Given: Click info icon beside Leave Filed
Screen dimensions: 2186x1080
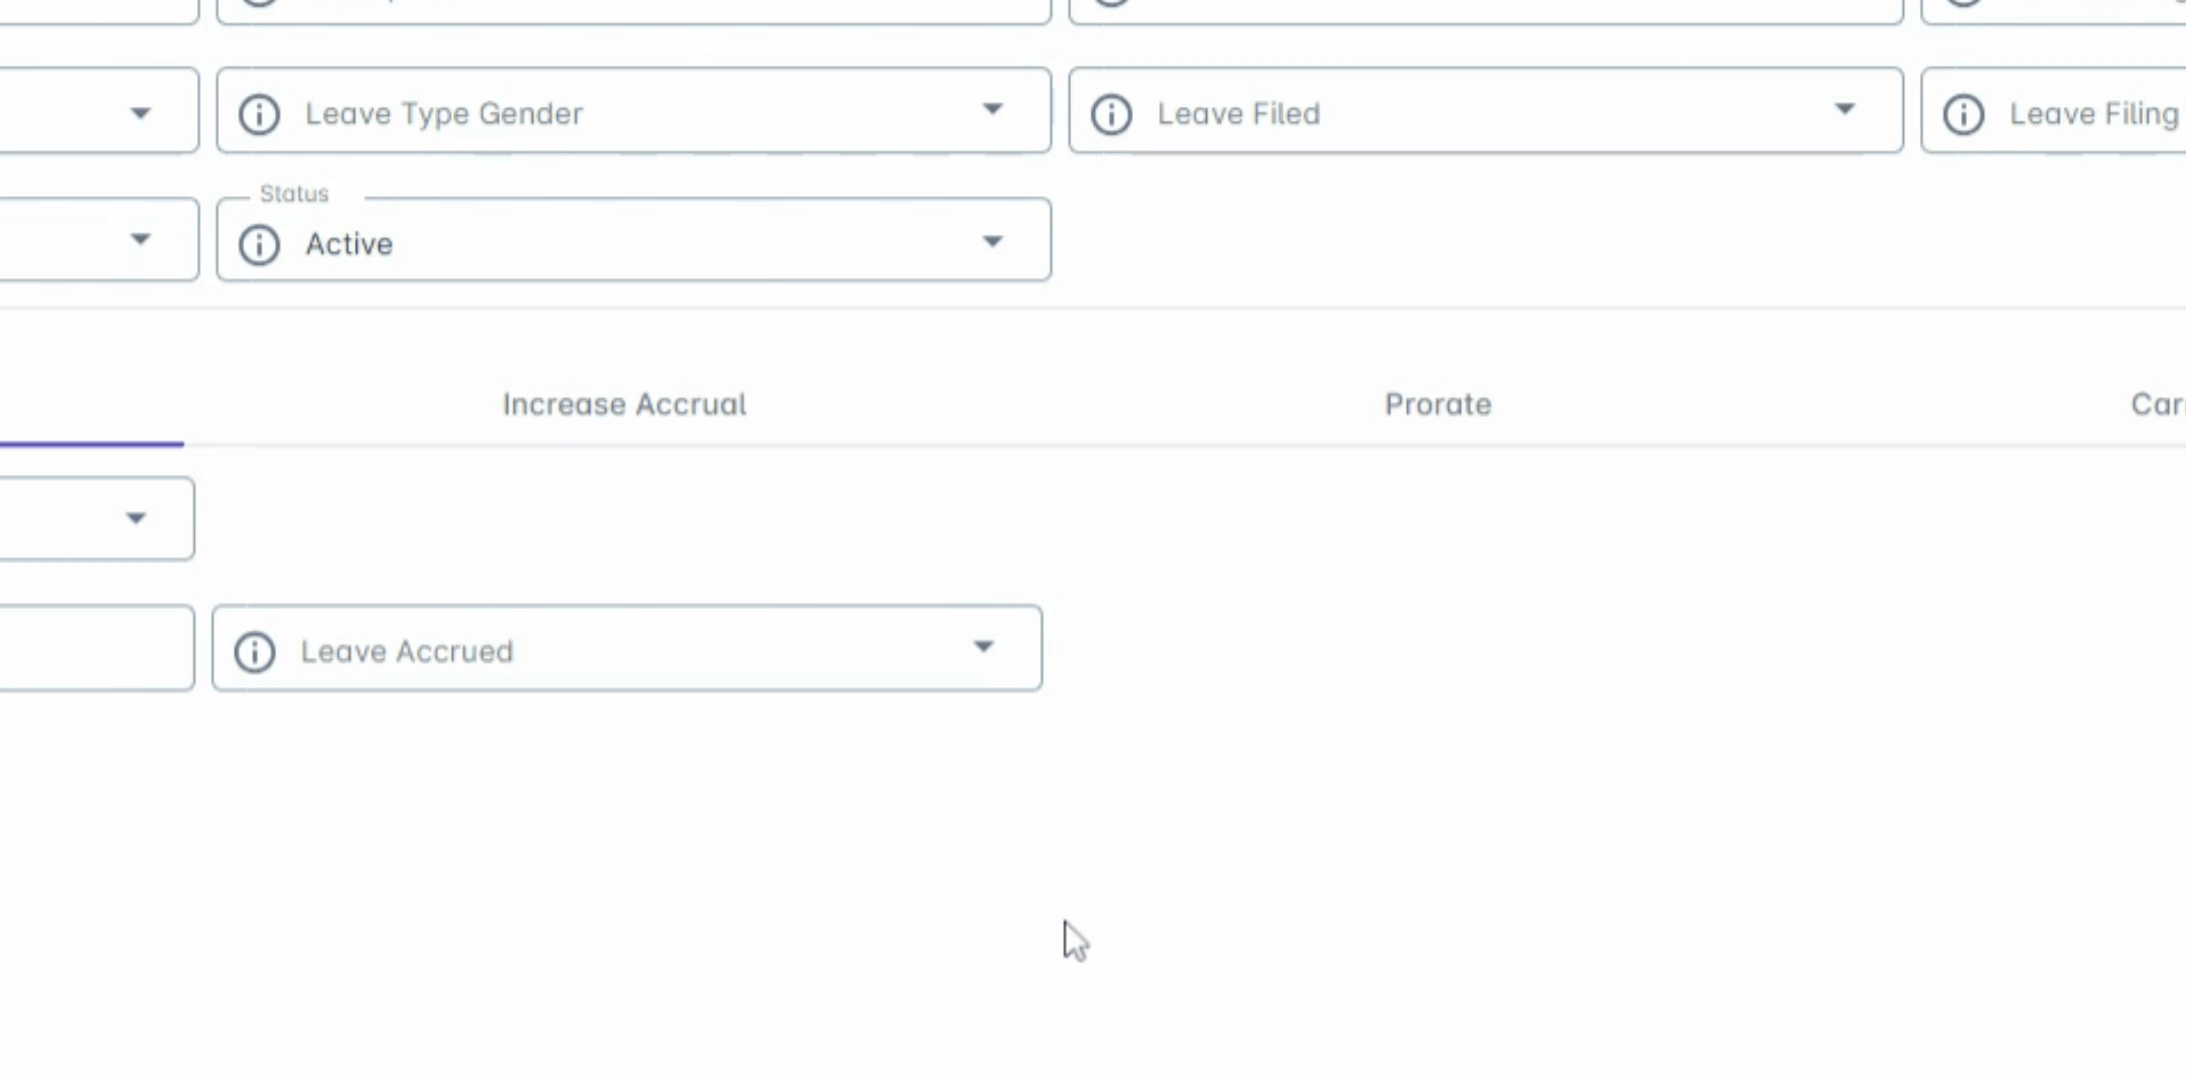Looking at the screenshot, I should point(1111,114).
